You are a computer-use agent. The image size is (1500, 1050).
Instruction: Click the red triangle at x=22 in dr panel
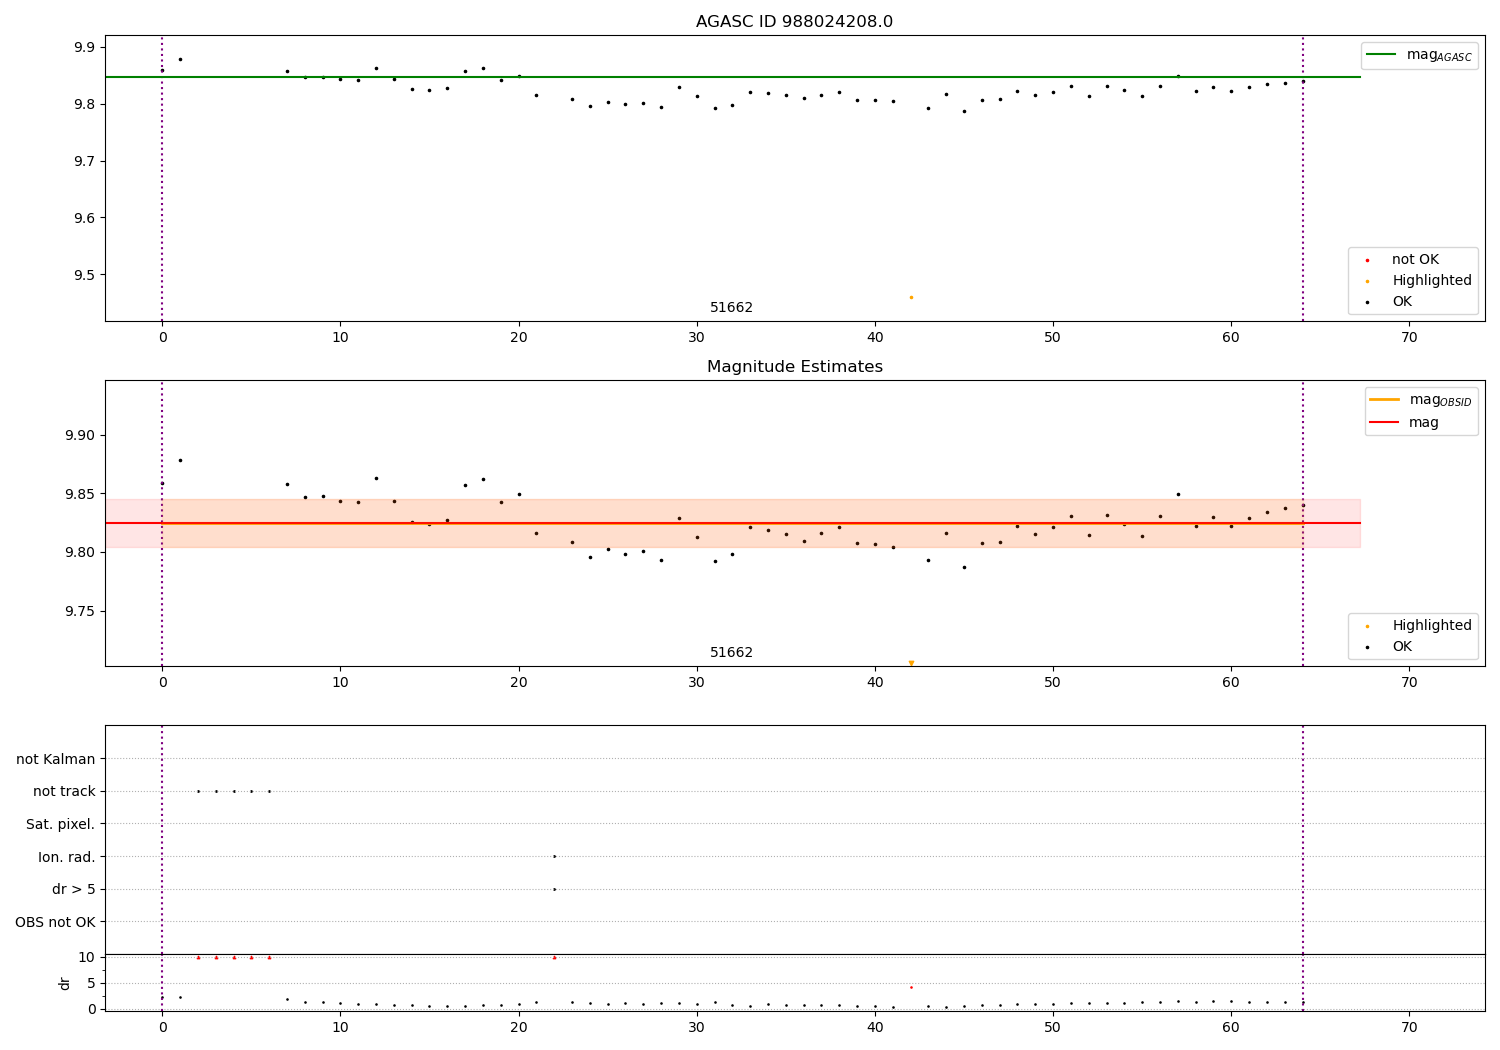click(x=554, y=957)
